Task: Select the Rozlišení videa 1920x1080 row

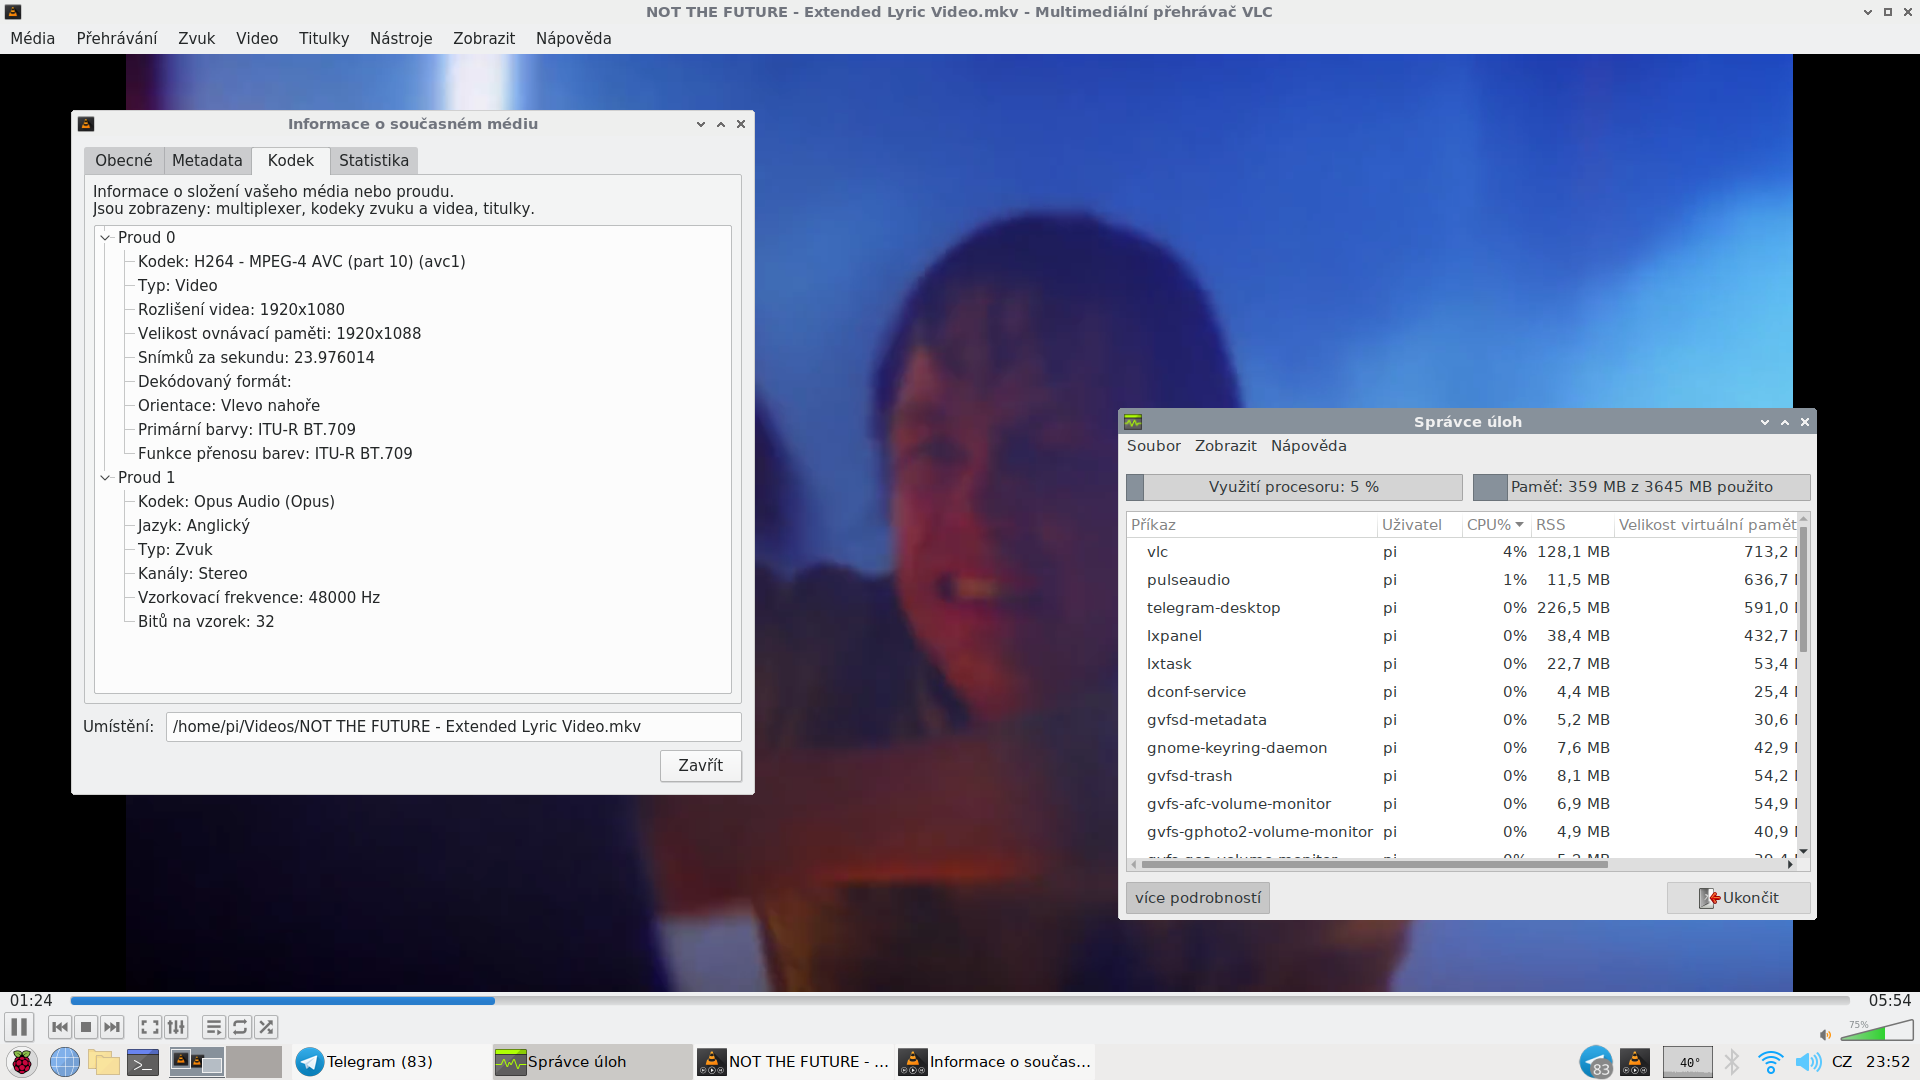Action: [x=241, y=309]
